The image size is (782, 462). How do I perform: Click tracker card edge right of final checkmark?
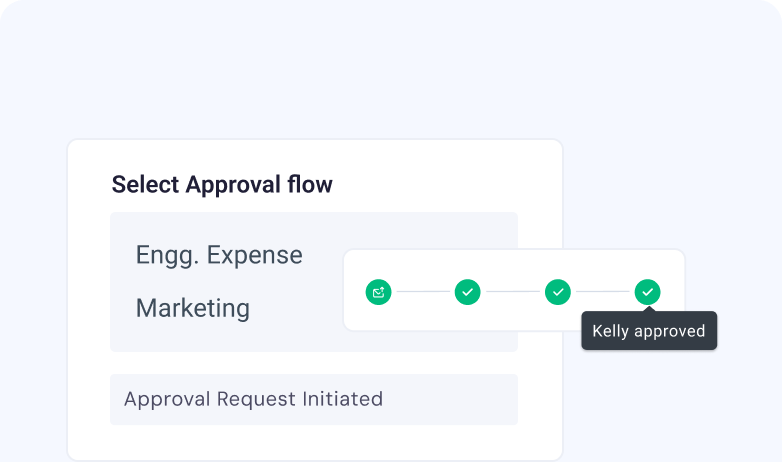point(675,292)
